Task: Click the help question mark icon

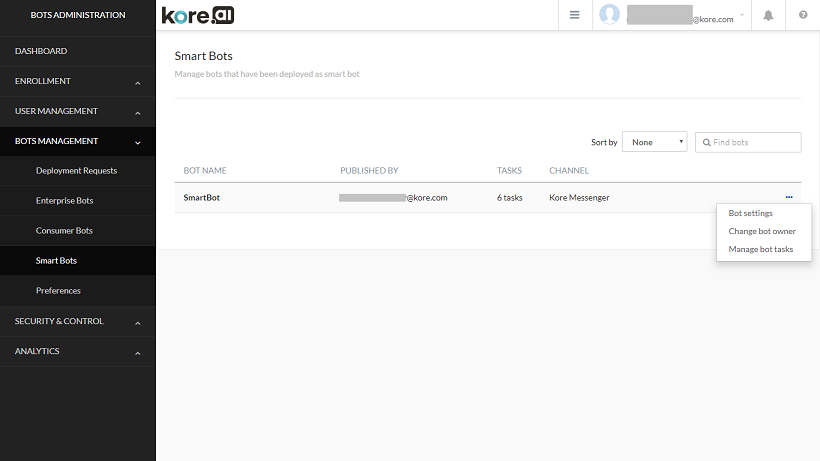Action: pos(803,15)
